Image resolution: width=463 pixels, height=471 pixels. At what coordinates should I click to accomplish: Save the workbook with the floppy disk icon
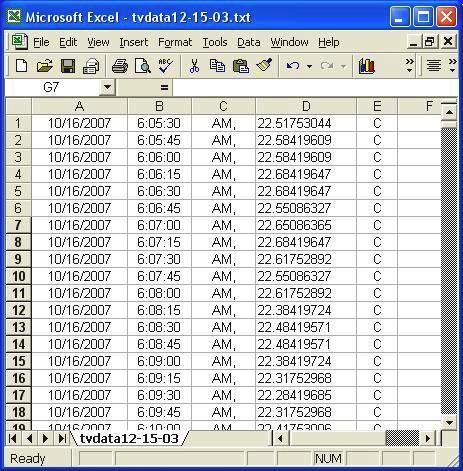(68, 66)
